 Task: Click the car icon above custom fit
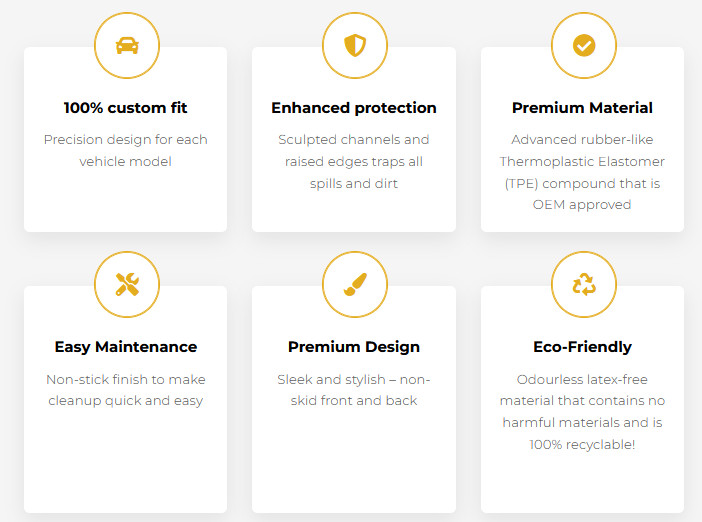point(126,45)
